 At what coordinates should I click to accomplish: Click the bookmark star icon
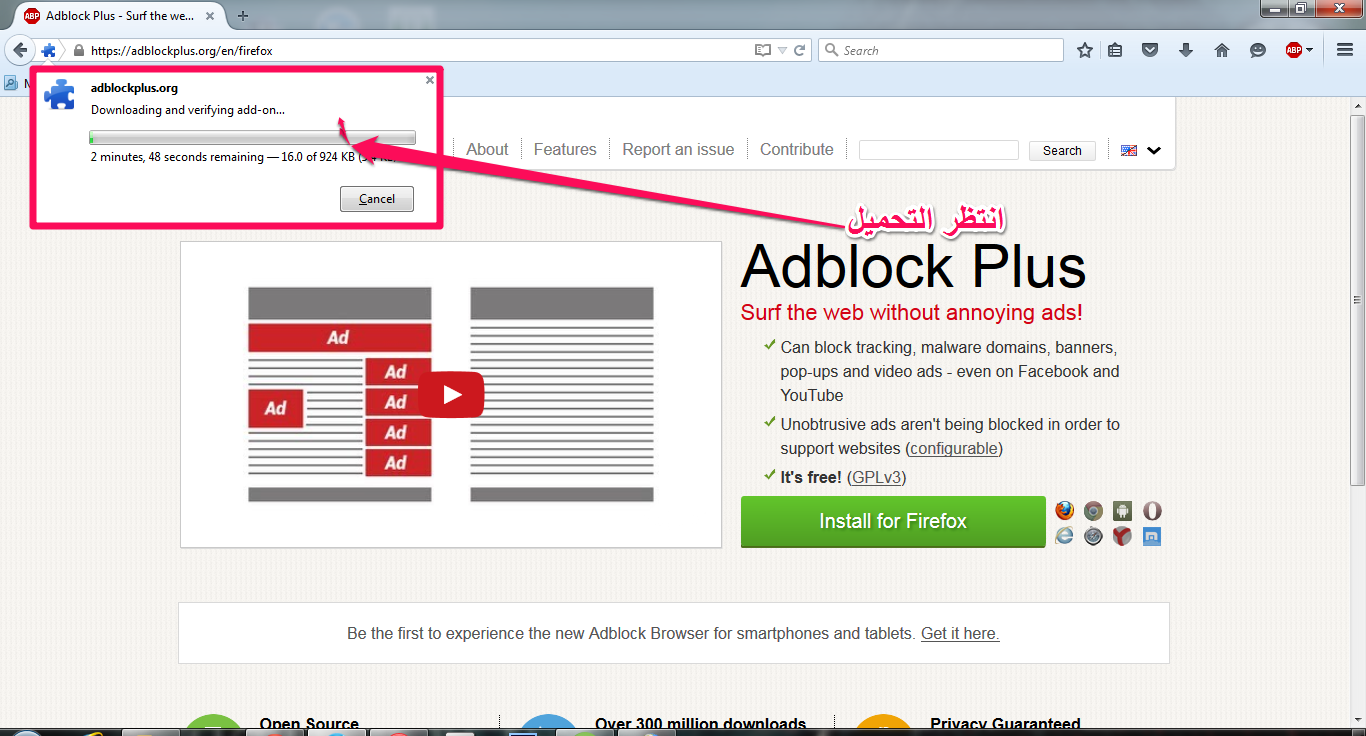tap(1085, 50)
